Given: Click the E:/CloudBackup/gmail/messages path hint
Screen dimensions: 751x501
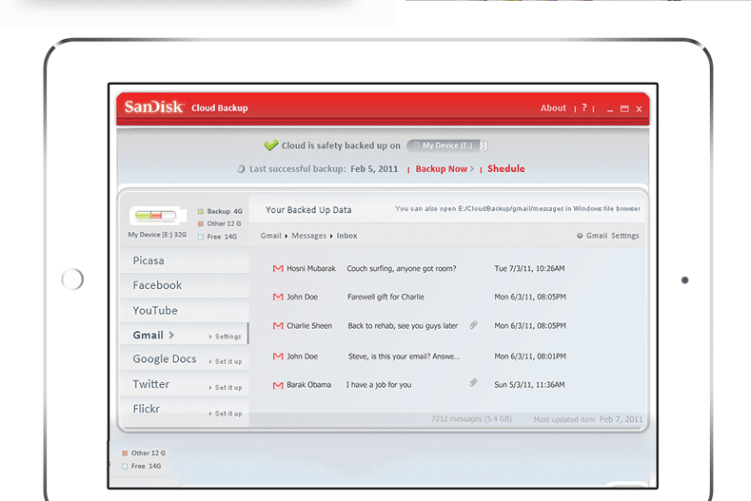Looking at the screenshot, I should [x=517, y=209].
